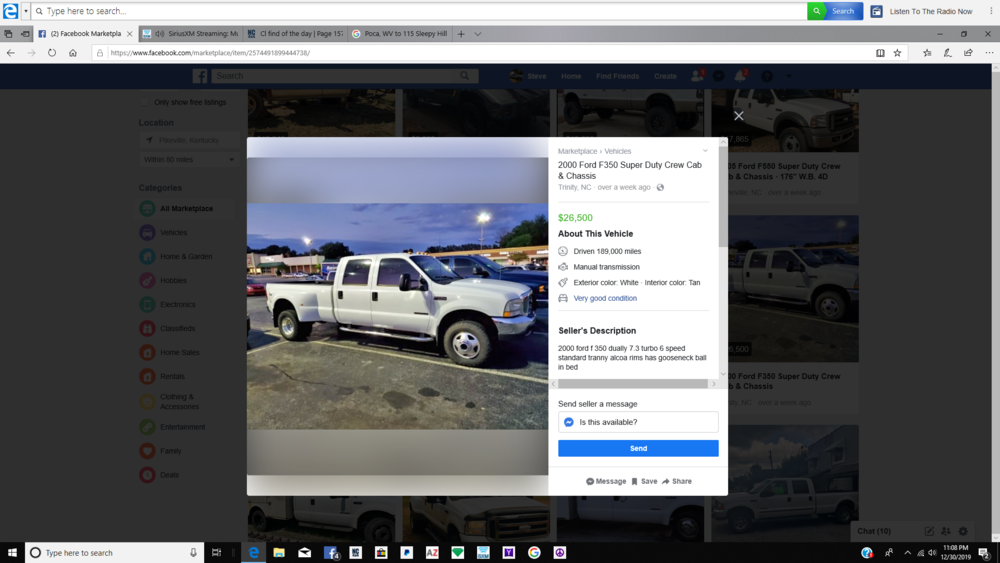The width and height of the screenshot is (1000, 563).
Task: Click the set tabs aside icon
Action: point(25,34)
